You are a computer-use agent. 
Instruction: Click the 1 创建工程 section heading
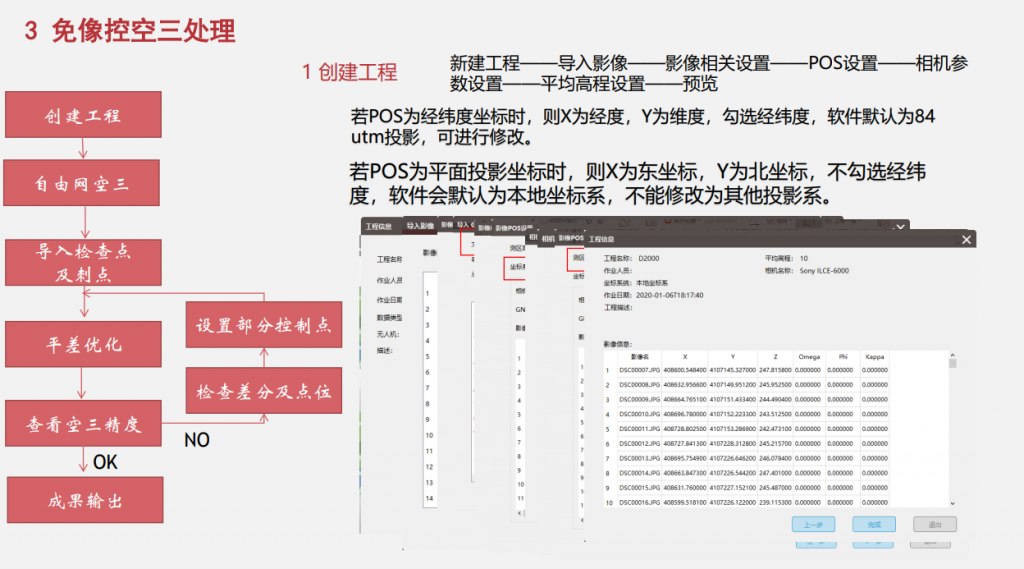[349, 72]
